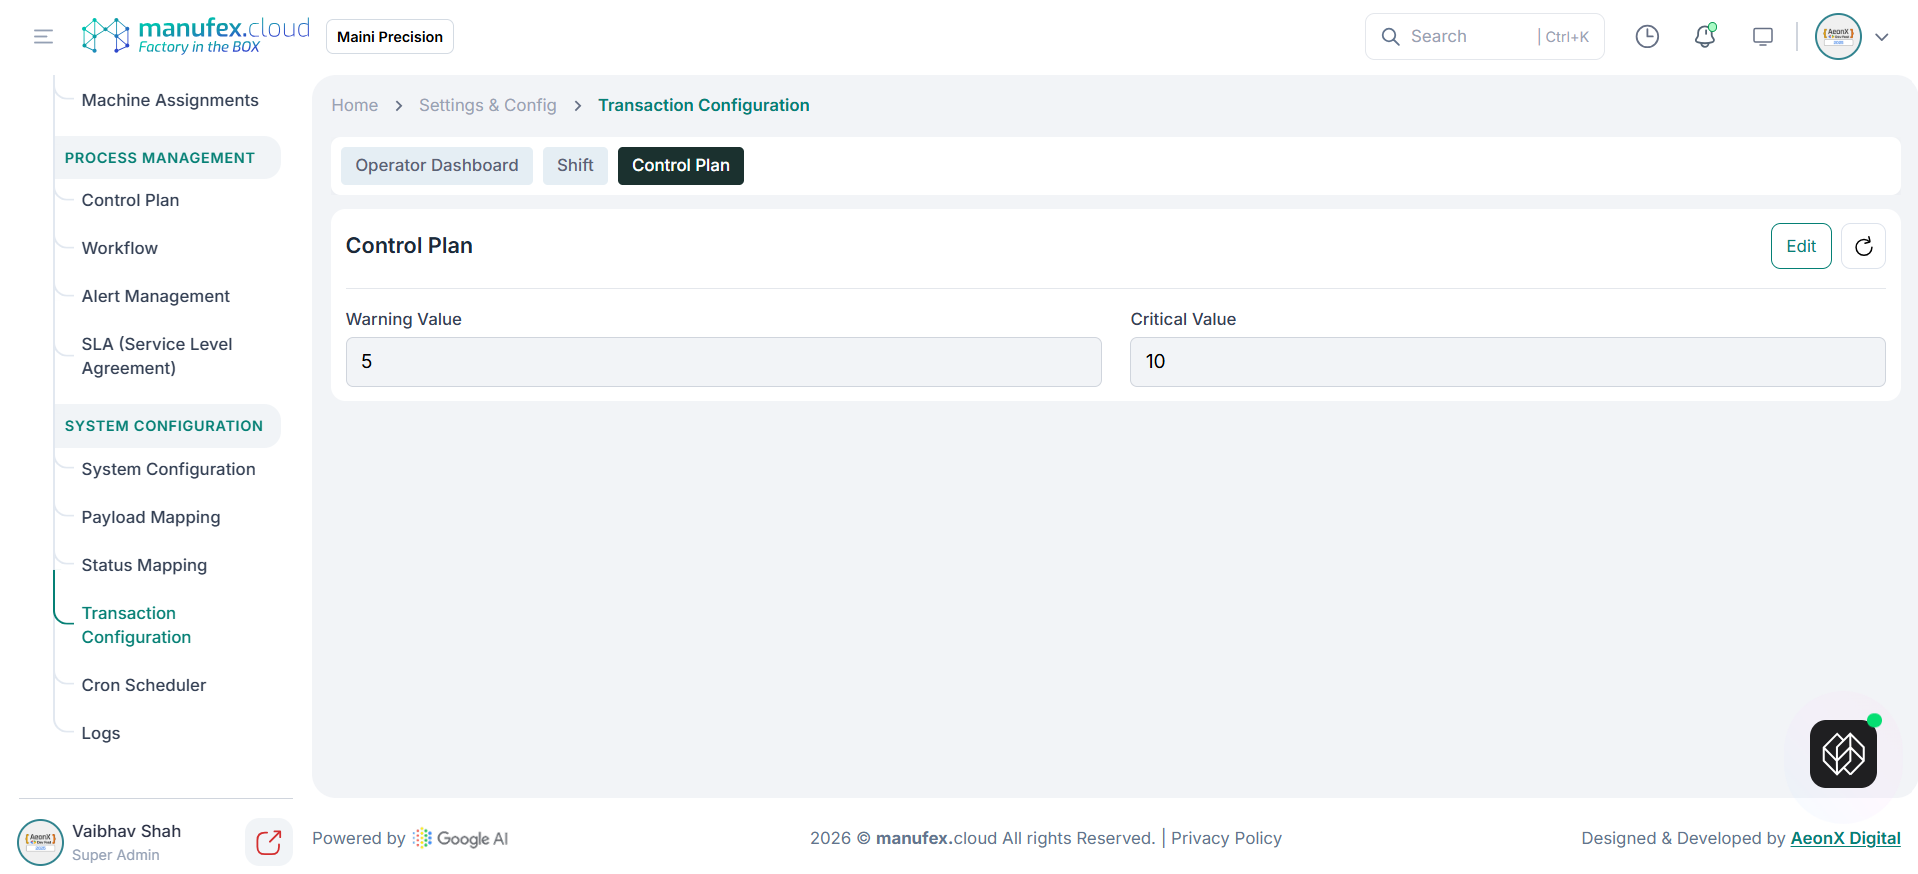Click the Vaibhav Shah sidebar avatar
The height and width of the screenshot is (874, 1918).
[x=40, y=842]
